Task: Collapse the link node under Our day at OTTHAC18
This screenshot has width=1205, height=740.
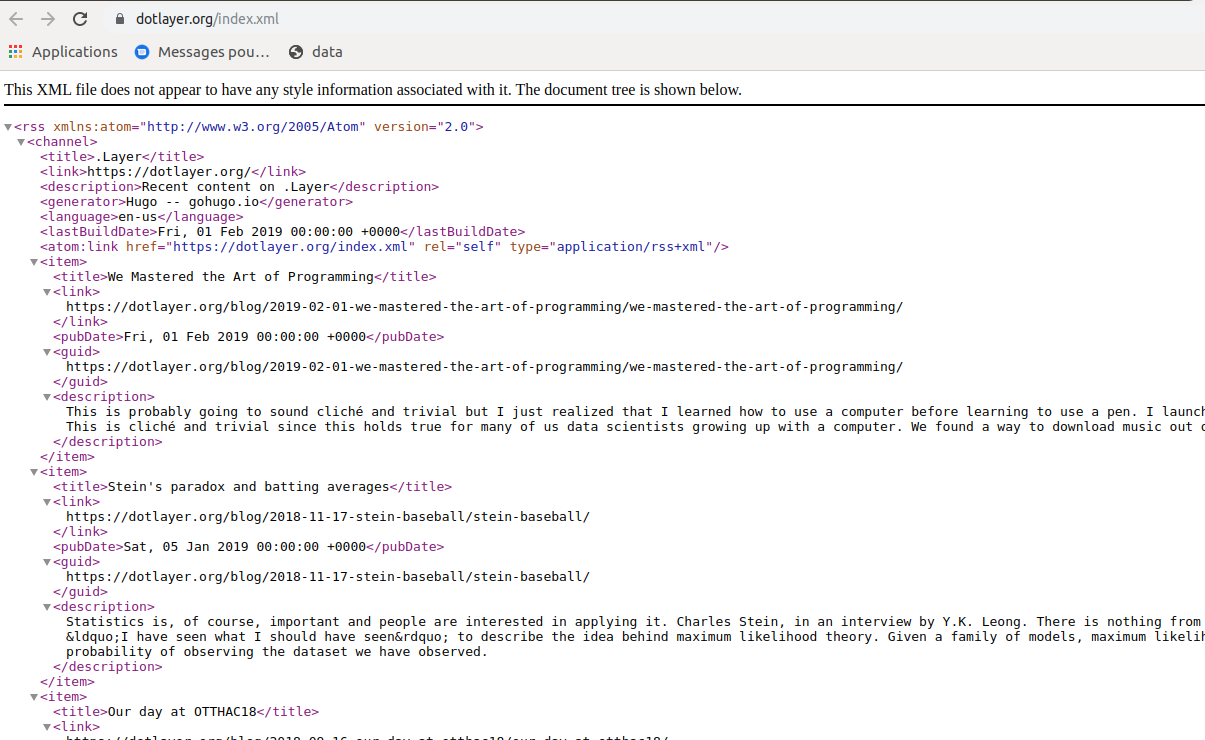Action: pos(47,728)
